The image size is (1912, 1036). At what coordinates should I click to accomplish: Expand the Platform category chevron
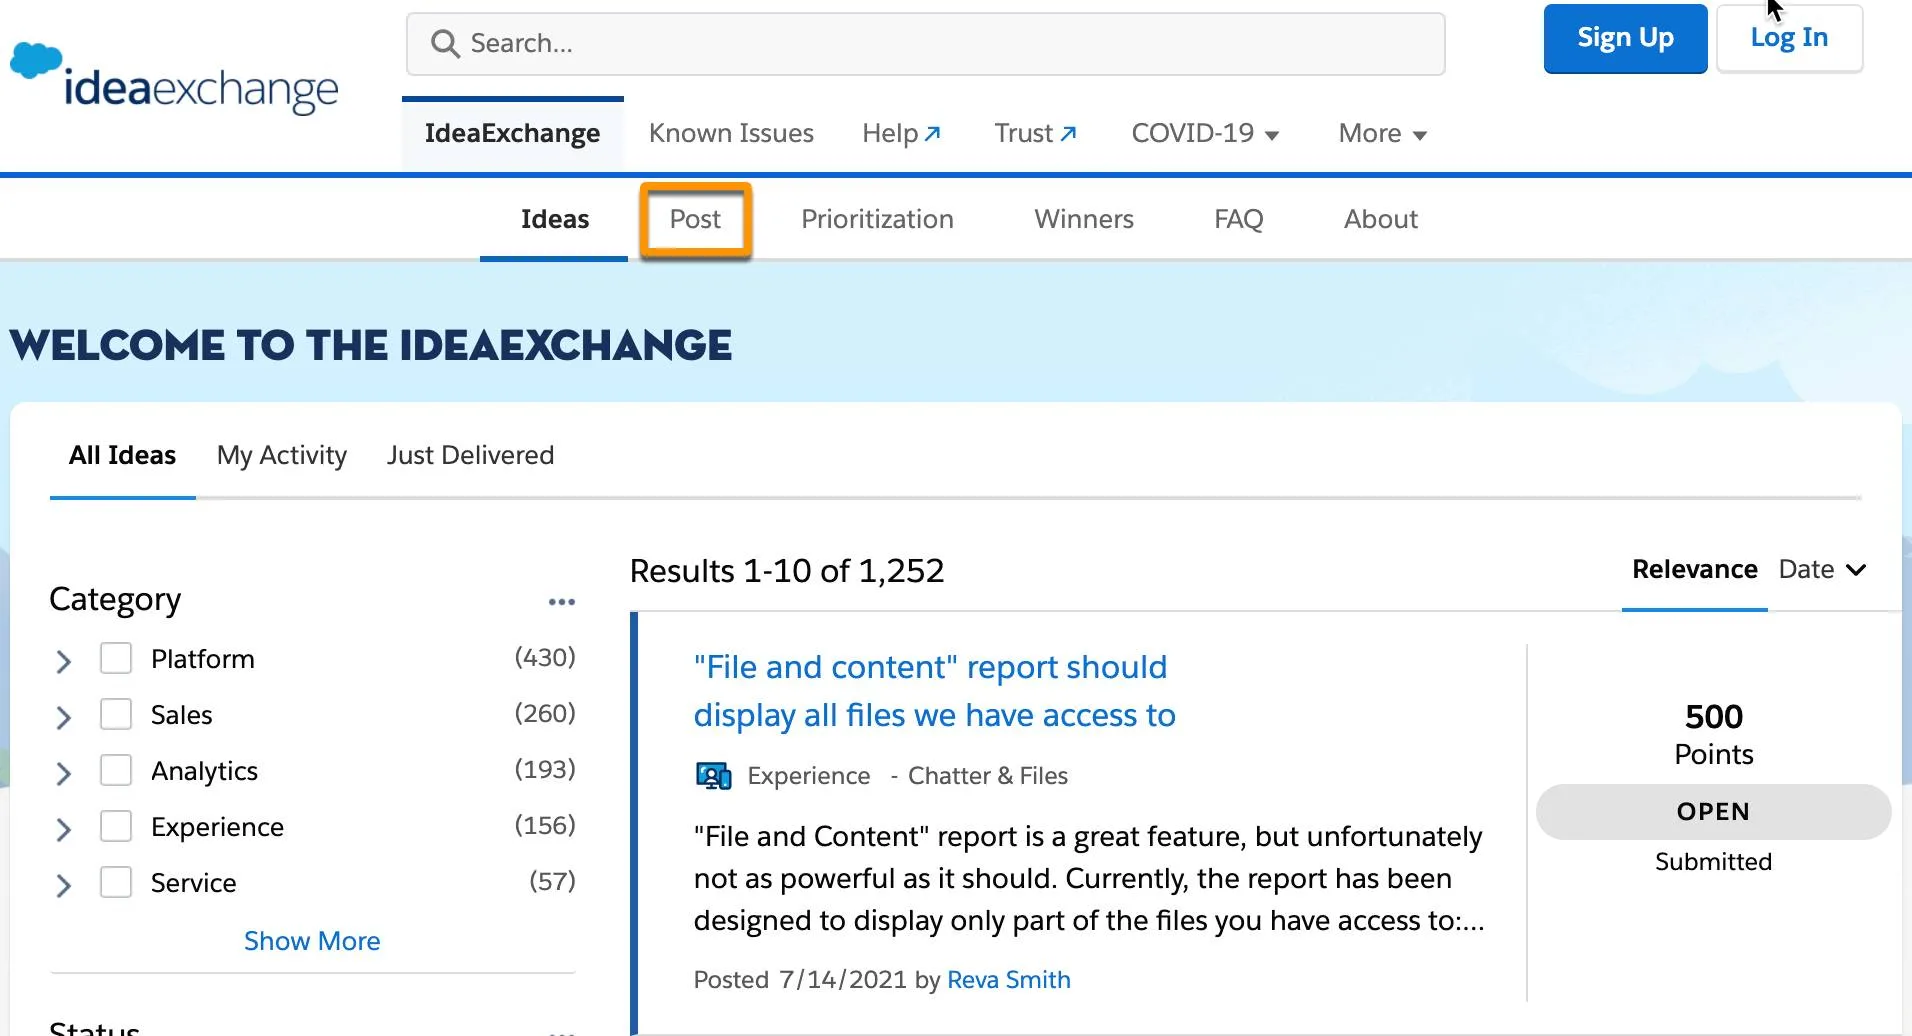pos(63,661)
